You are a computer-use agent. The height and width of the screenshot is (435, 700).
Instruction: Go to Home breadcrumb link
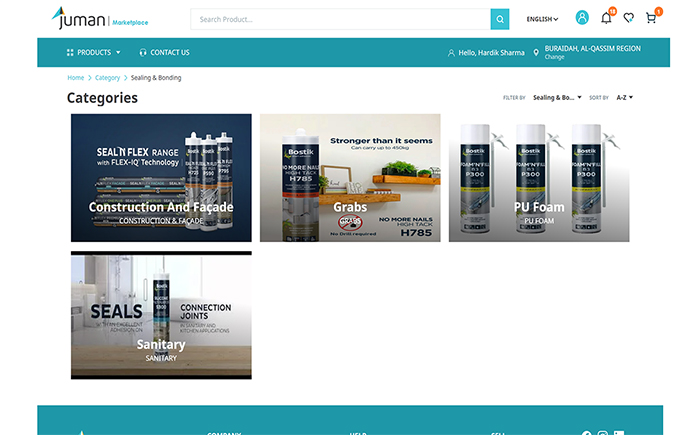(75, 78)
